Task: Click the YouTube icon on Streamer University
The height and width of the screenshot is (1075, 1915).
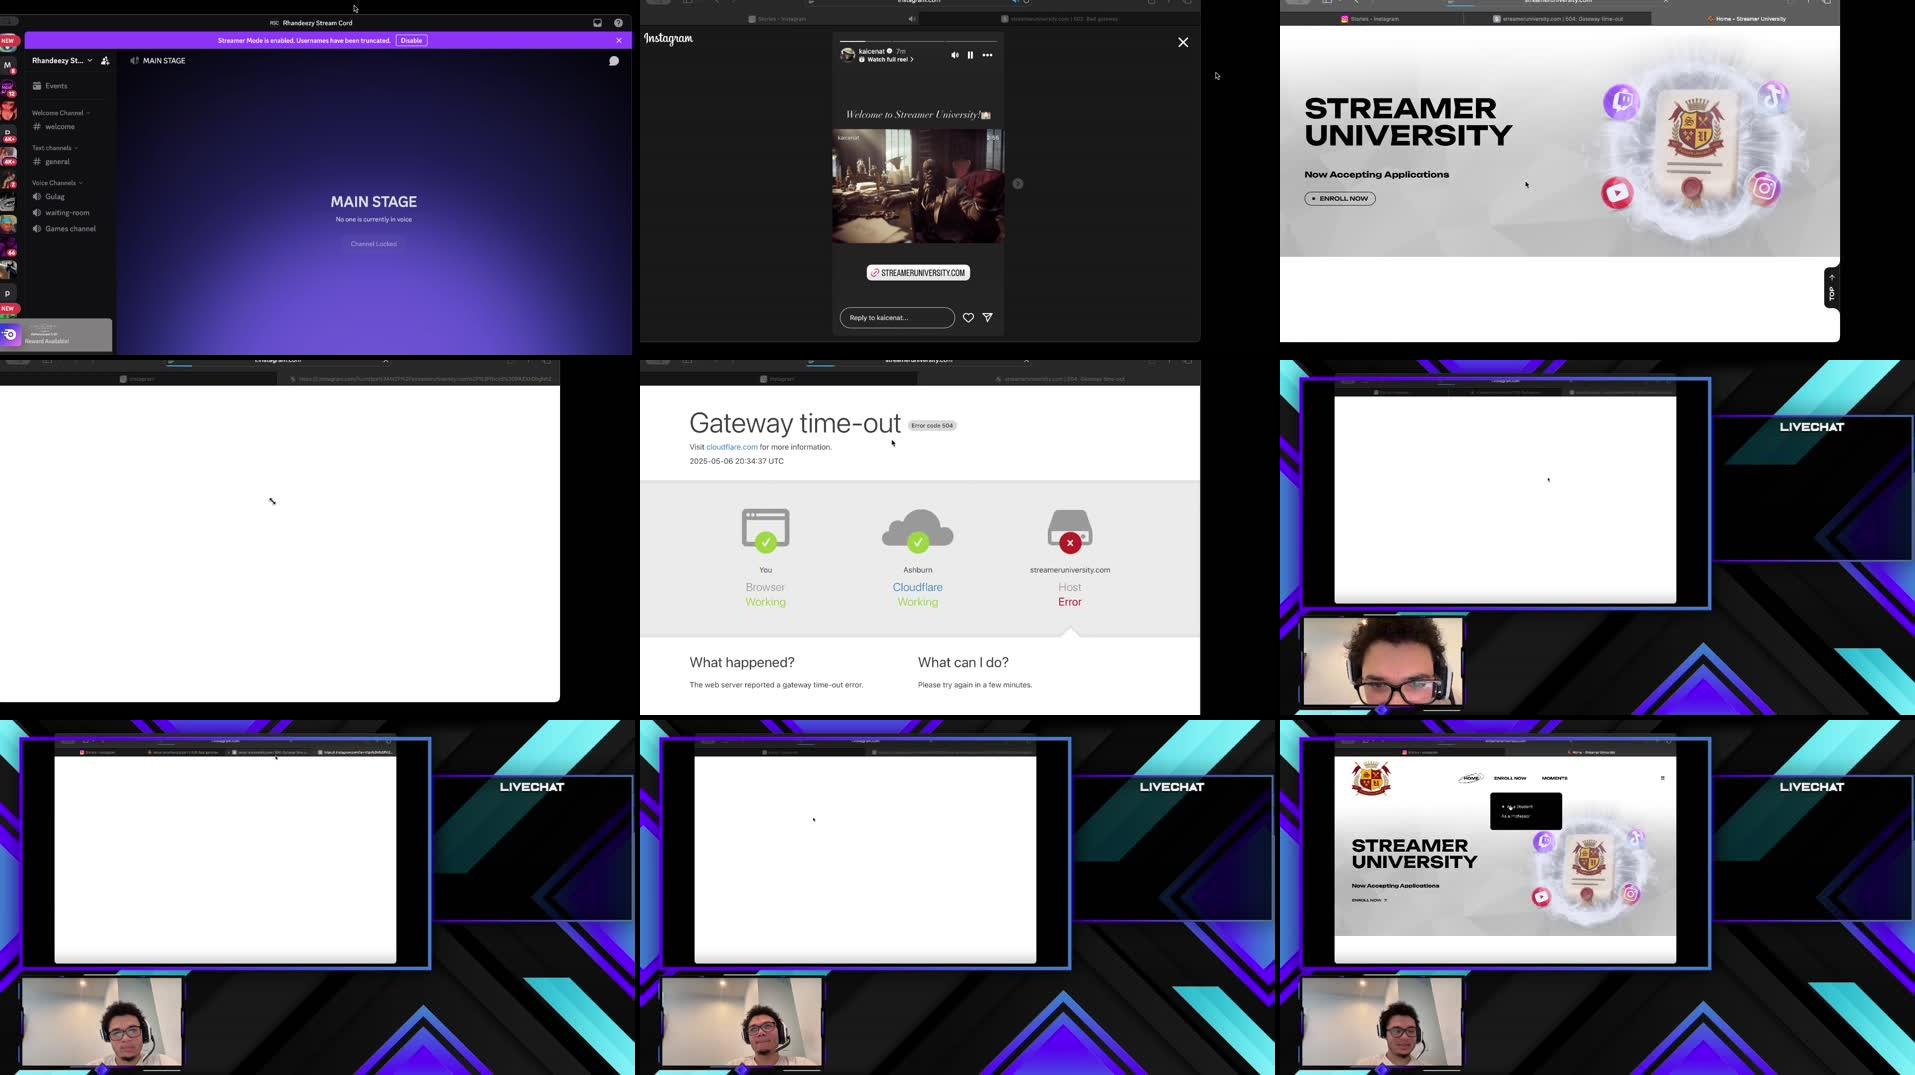Action: 1617,193
